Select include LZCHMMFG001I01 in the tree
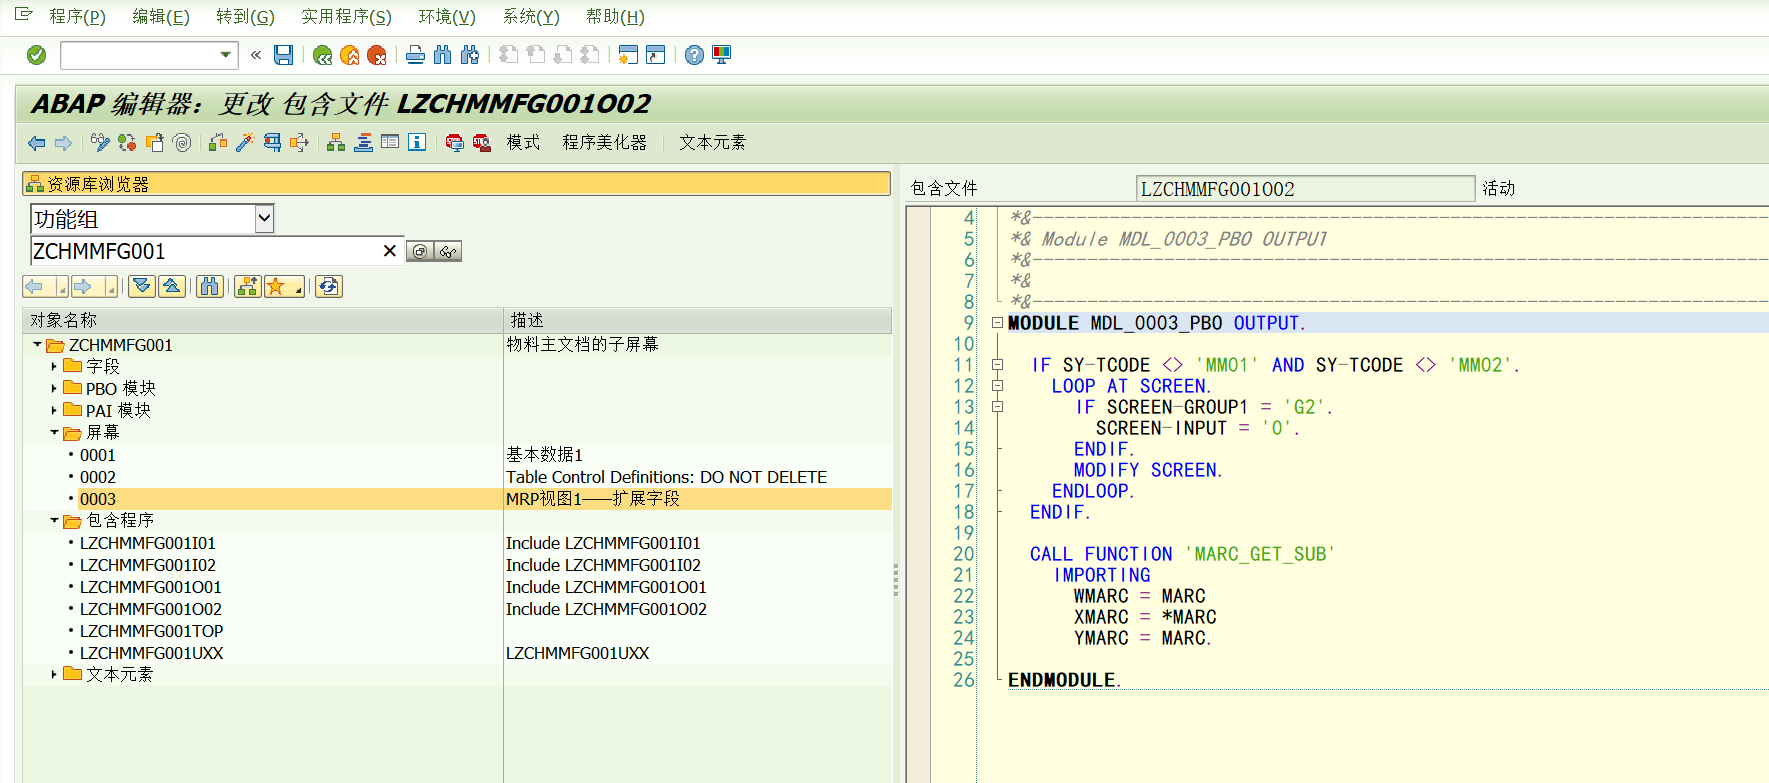The image size is (1769, 783). pyautogui.click(x=148, y=543)
